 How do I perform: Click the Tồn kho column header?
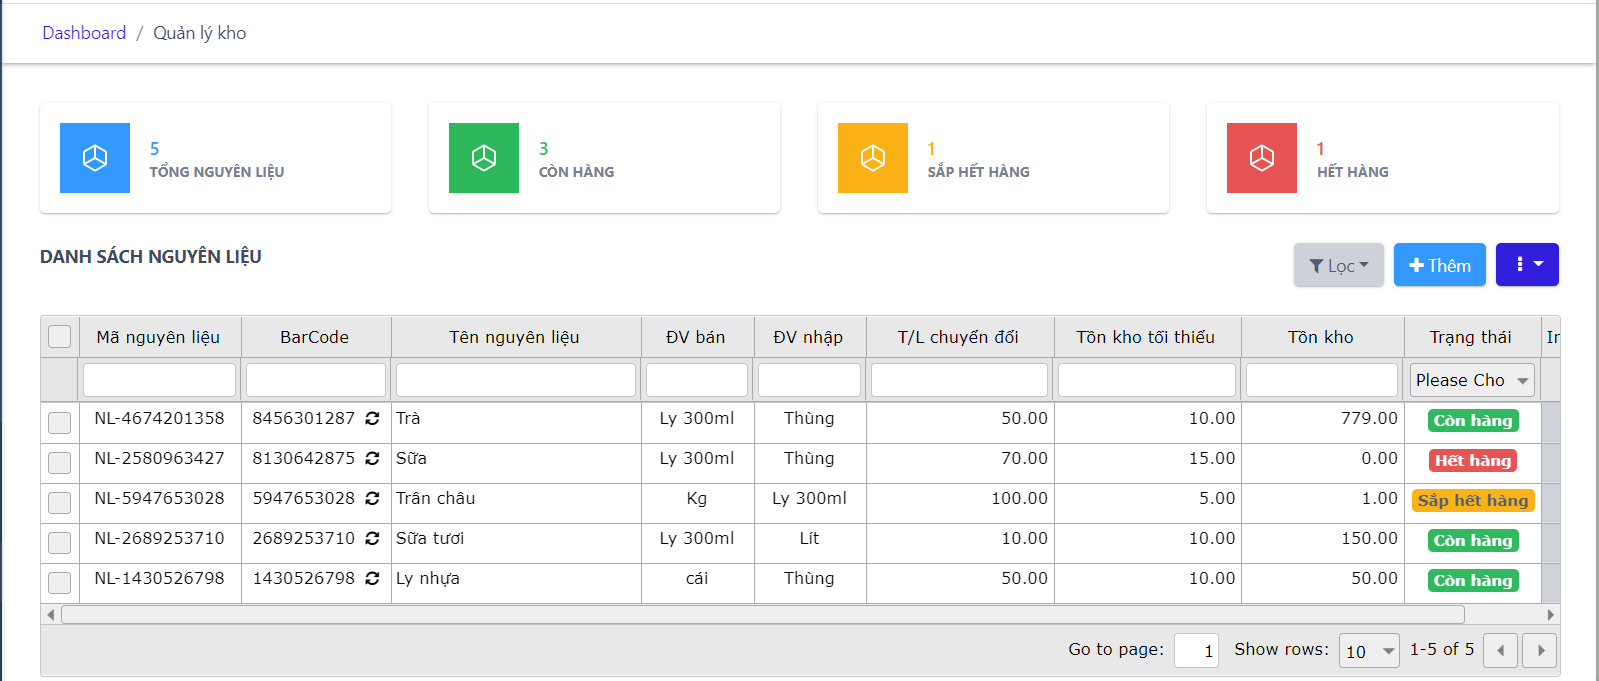1320,337
